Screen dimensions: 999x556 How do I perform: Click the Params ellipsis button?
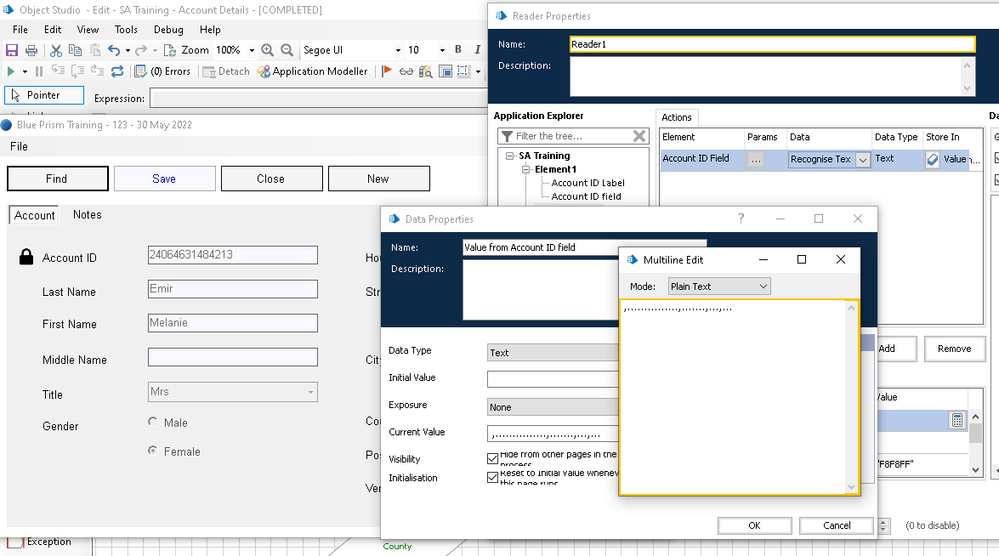[756, 160]
